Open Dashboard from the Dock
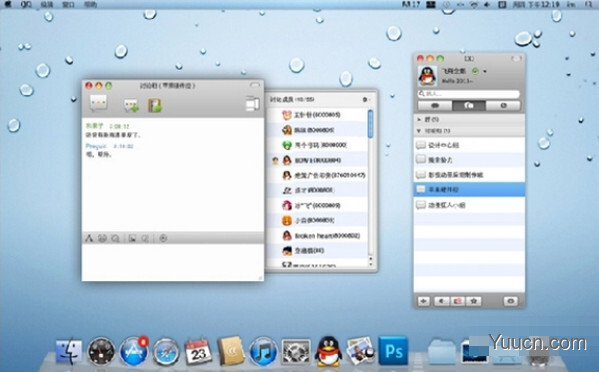Screen dimensions: 599x372 pyautogui.click(x=101, y=352)
